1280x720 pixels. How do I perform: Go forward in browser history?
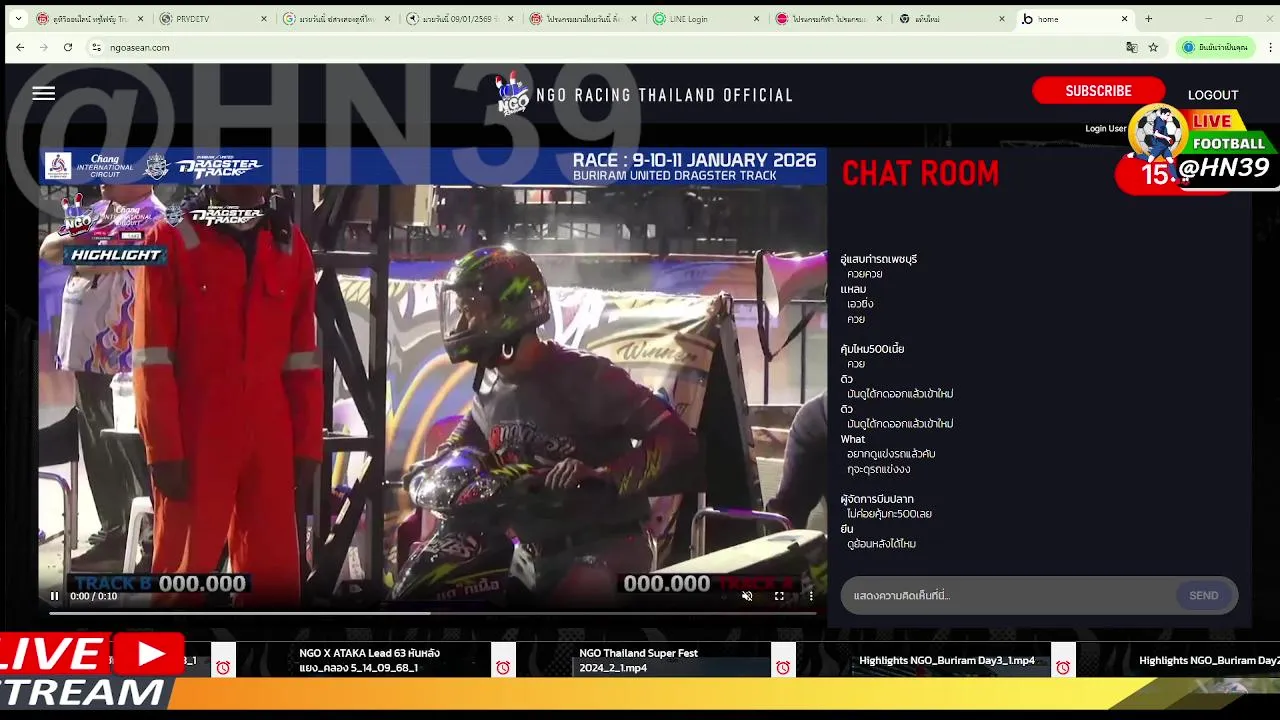click(44, 47)
